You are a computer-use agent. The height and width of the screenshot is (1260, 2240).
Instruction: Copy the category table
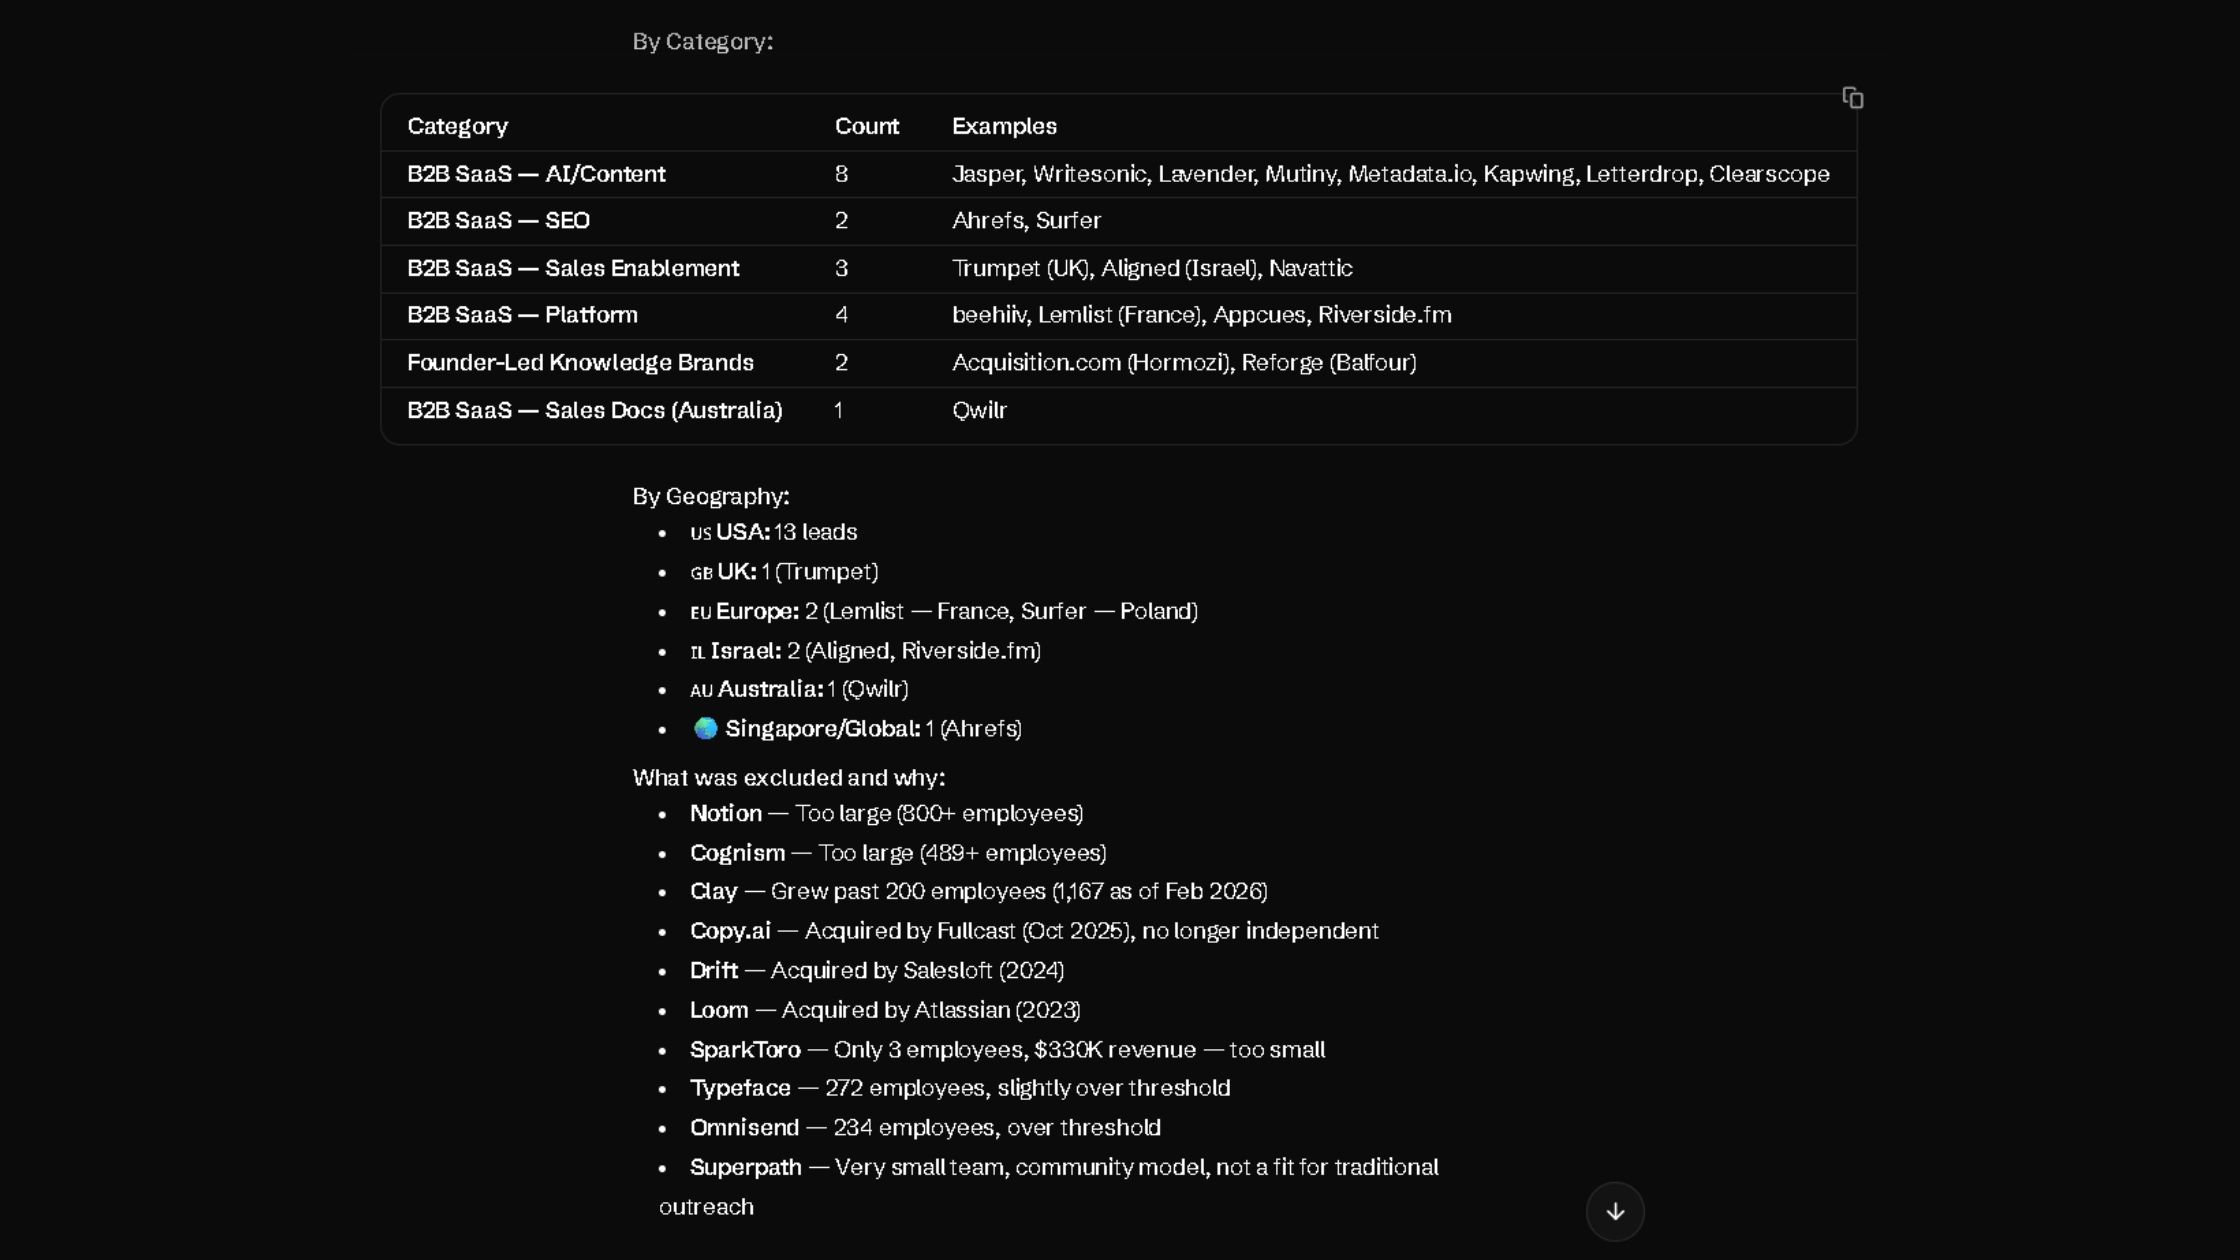click(x=1853, y=98)
